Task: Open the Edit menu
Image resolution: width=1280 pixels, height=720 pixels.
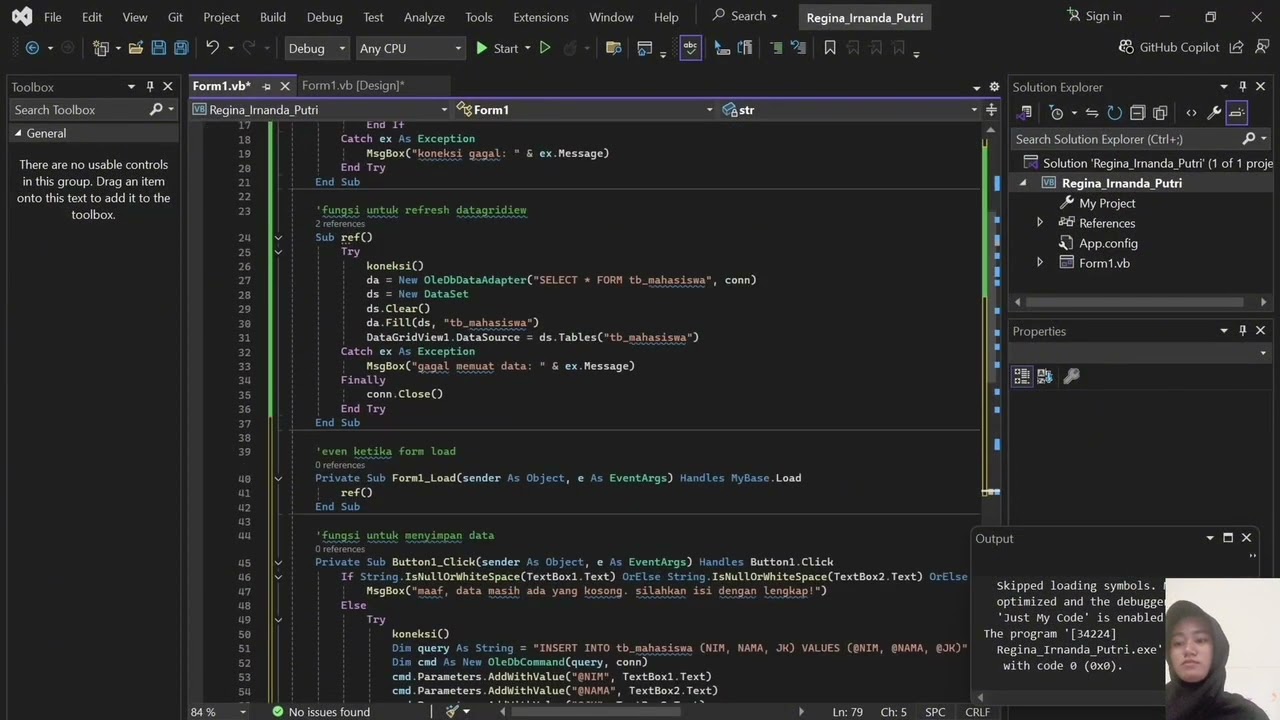Action: point(92,17)
